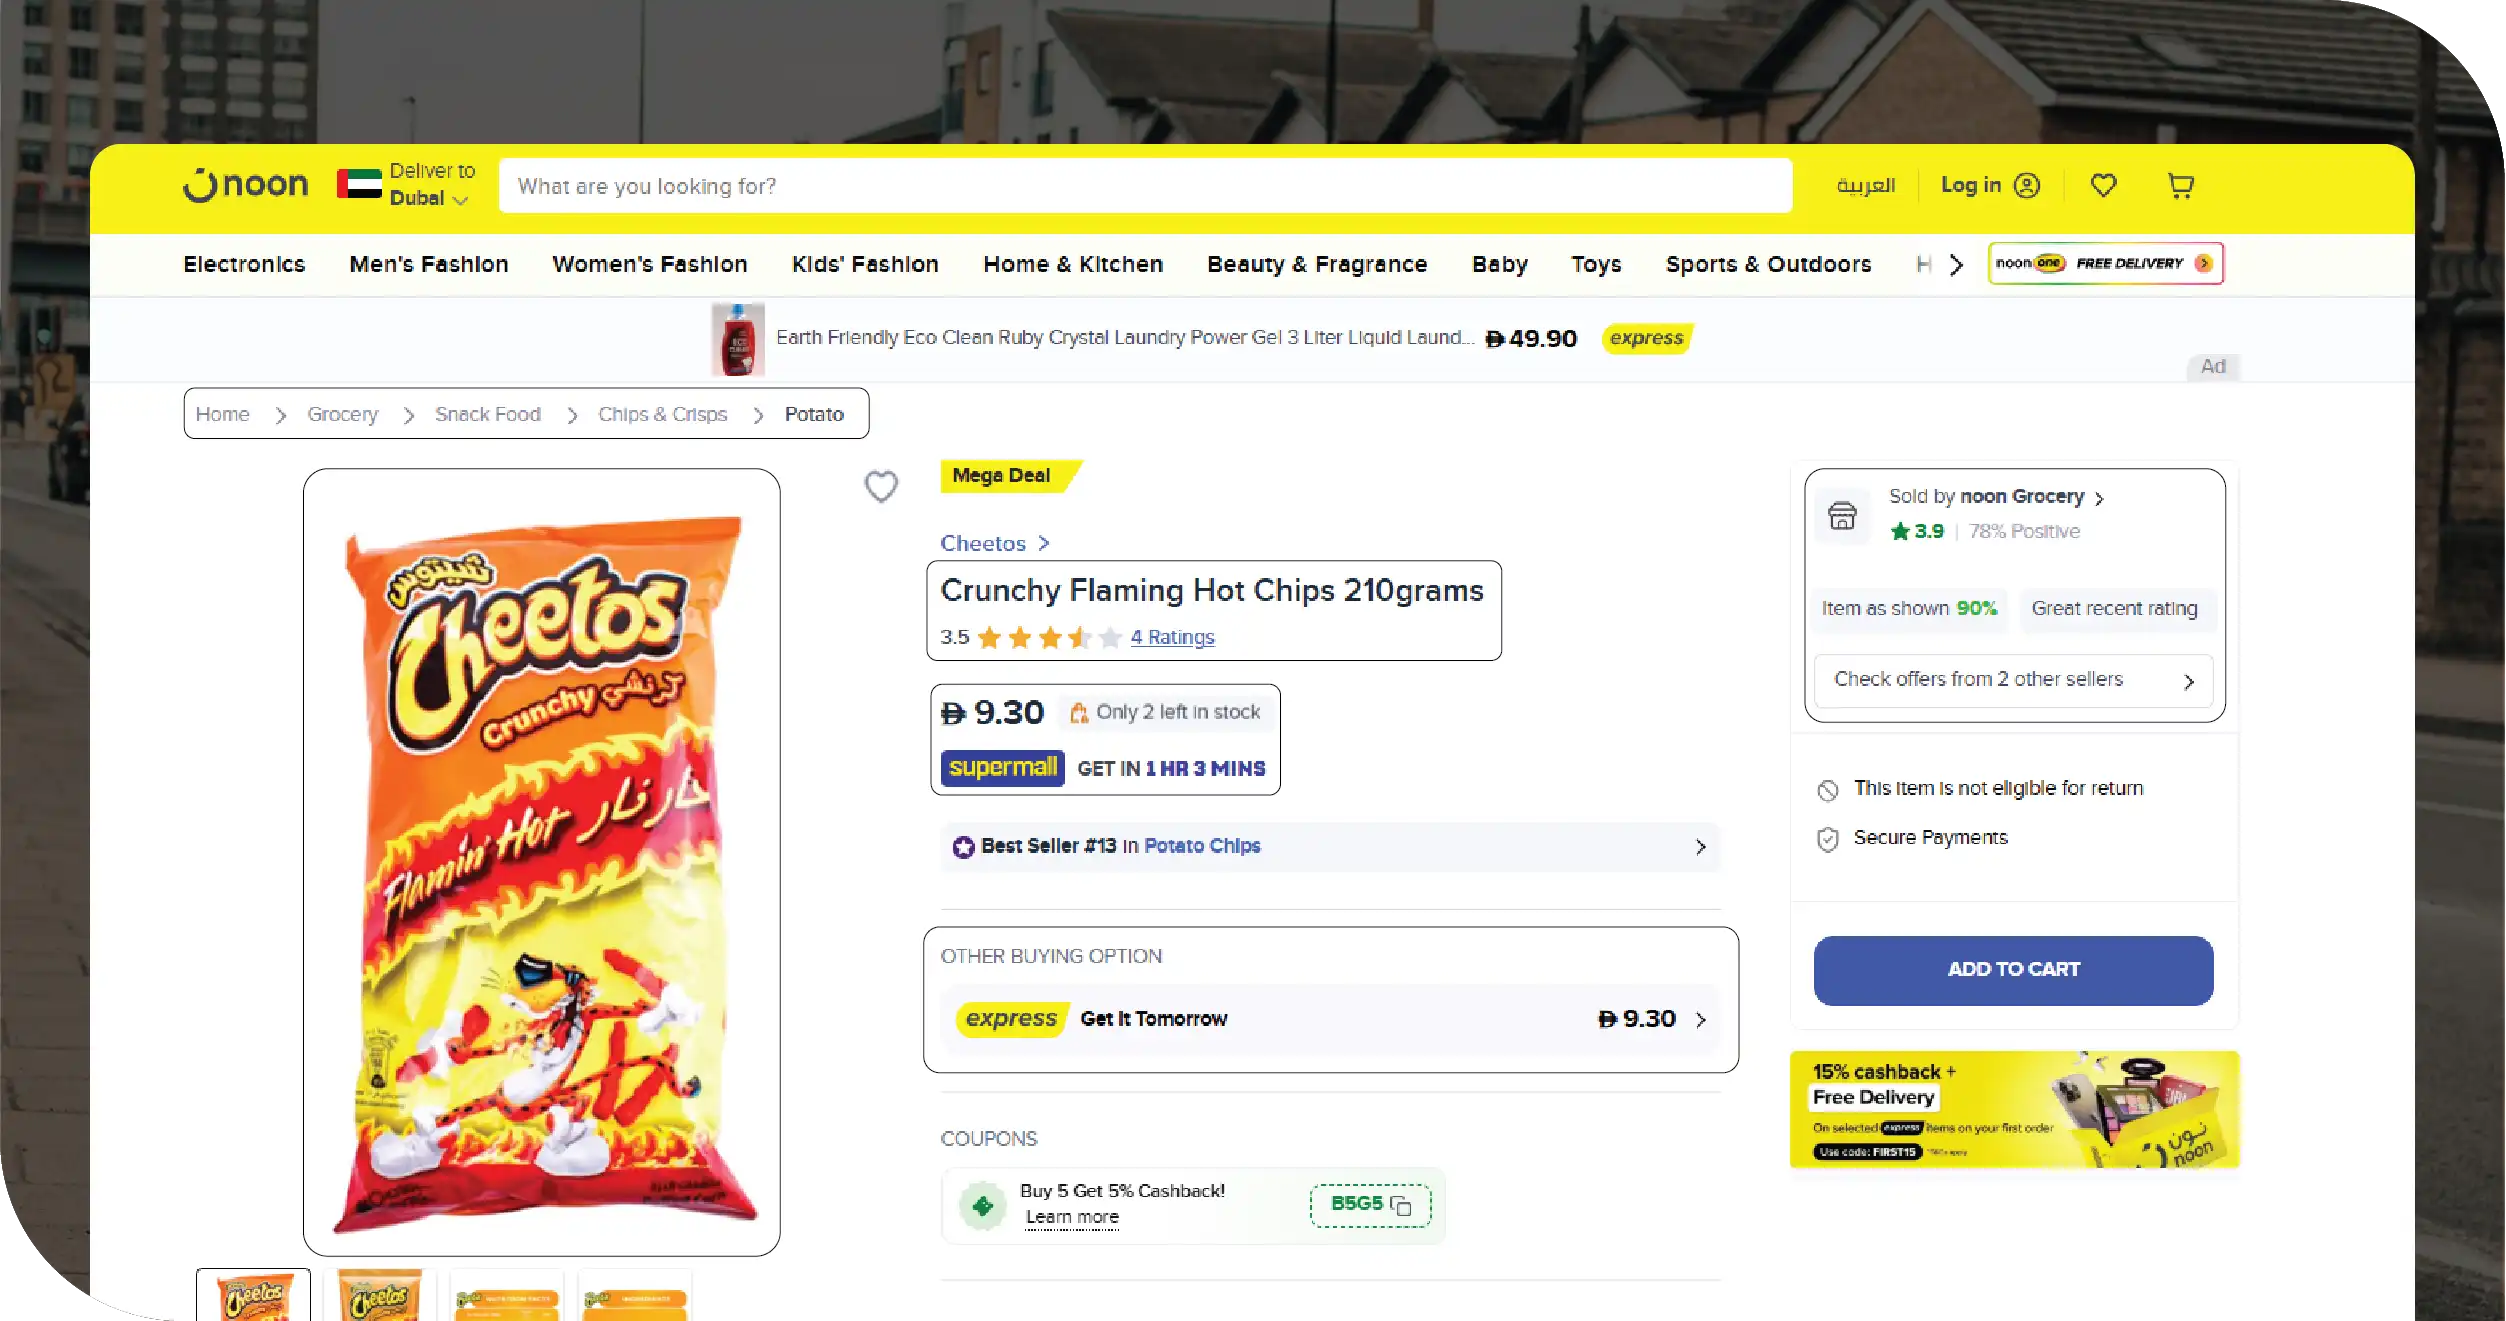Click the seller store icon
Screen dimensions: 2506x1321
1842,516
